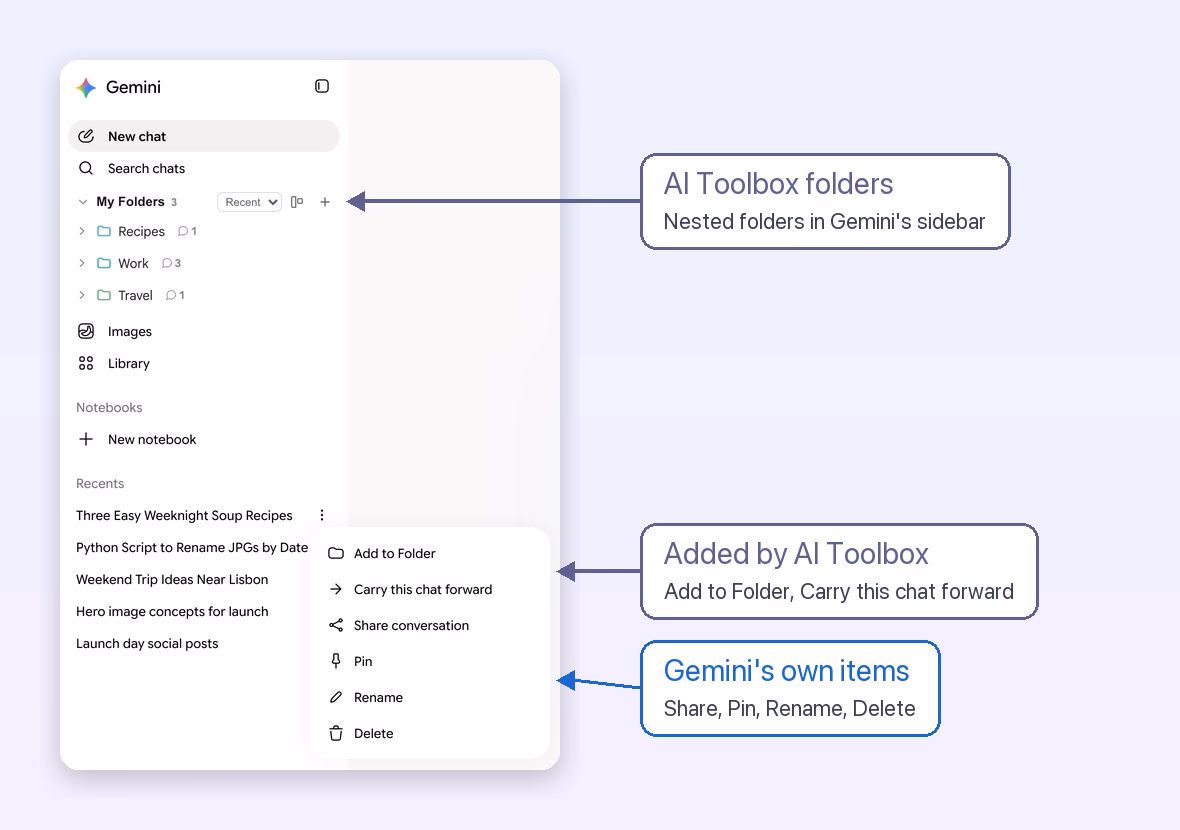Viewport: 1180px width, 830px height.
Task: Click the chat count badge on Work
Action: (172, 263)
